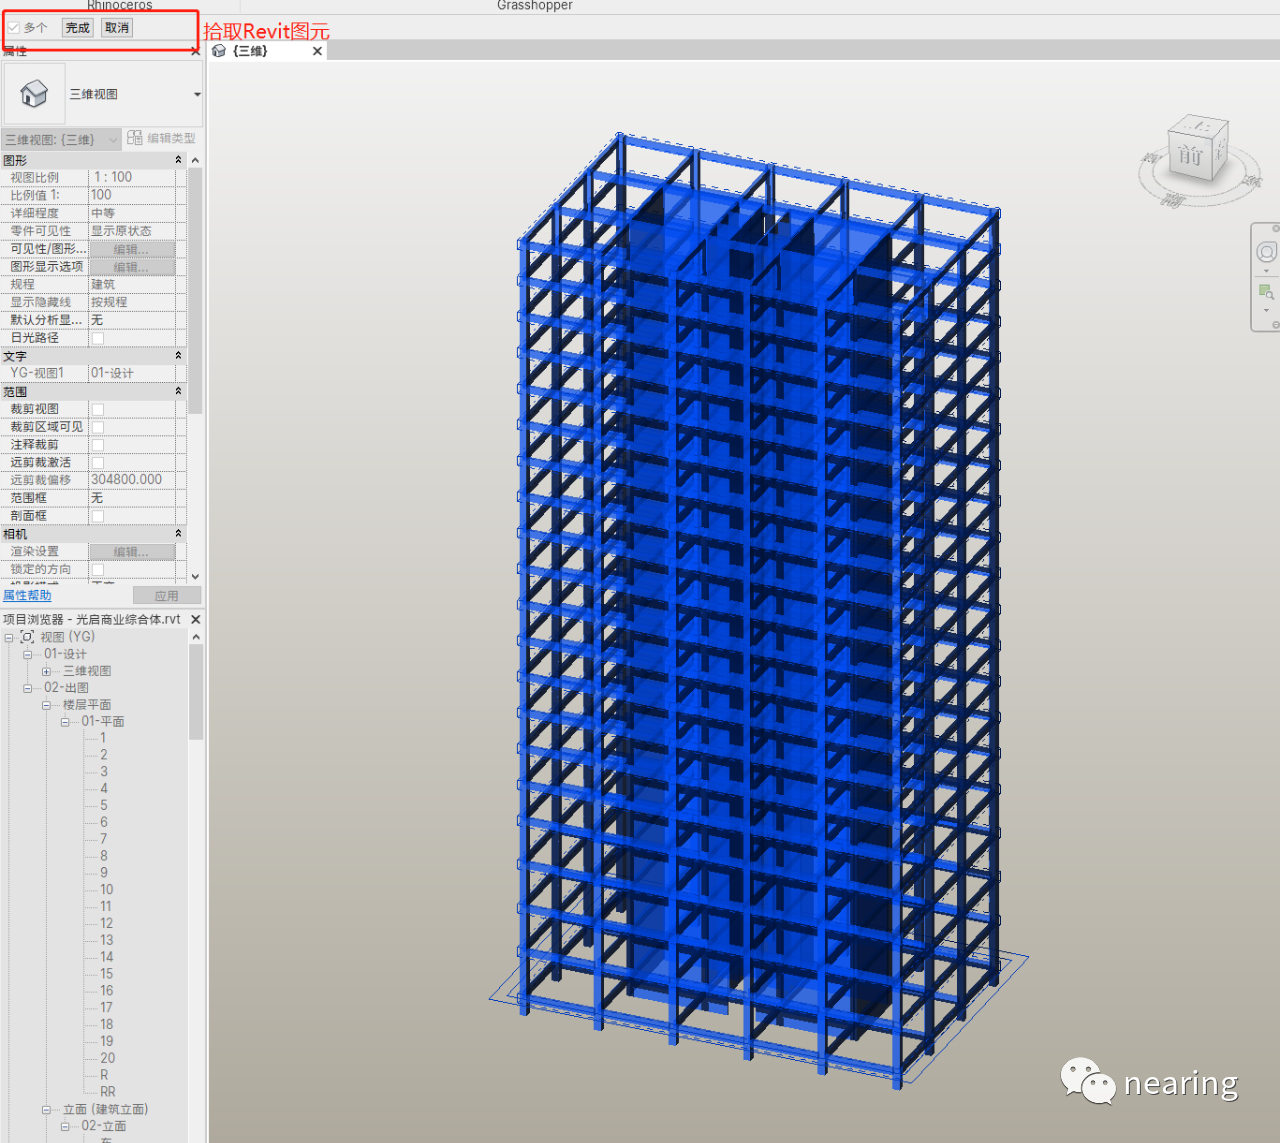Toggle the 日光路径 sun path checkbox

tap(98, 338)
